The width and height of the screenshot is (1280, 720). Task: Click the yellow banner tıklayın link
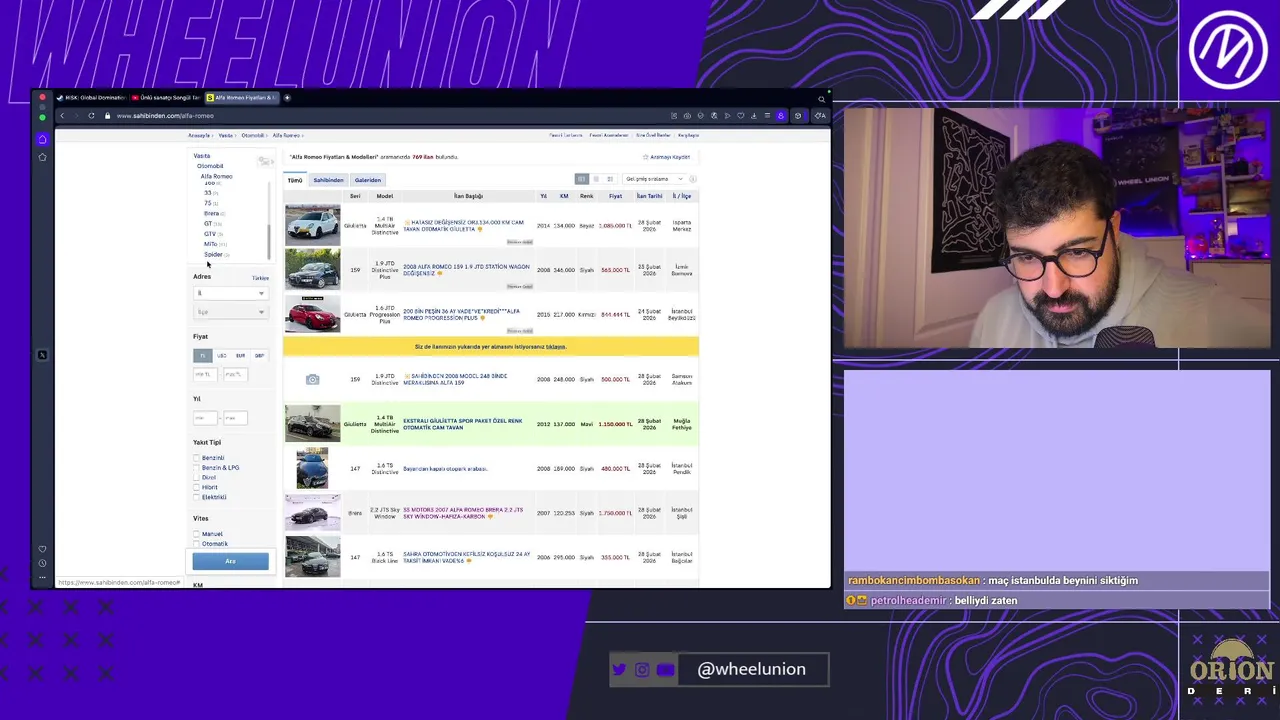click(556, 347)
